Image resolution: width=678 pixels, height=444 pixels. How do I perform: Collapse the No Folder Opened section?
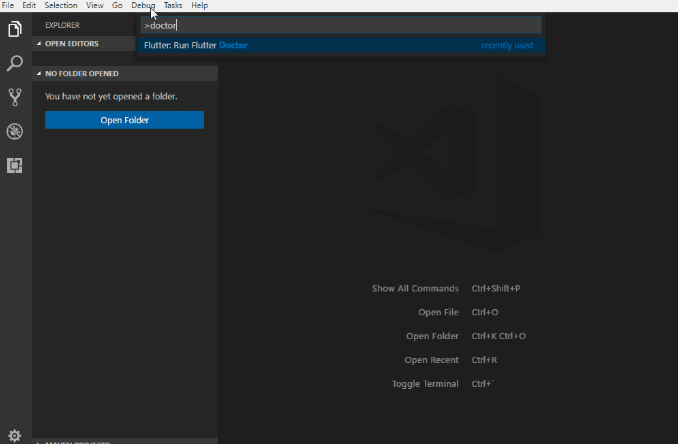tap(82, 74)
